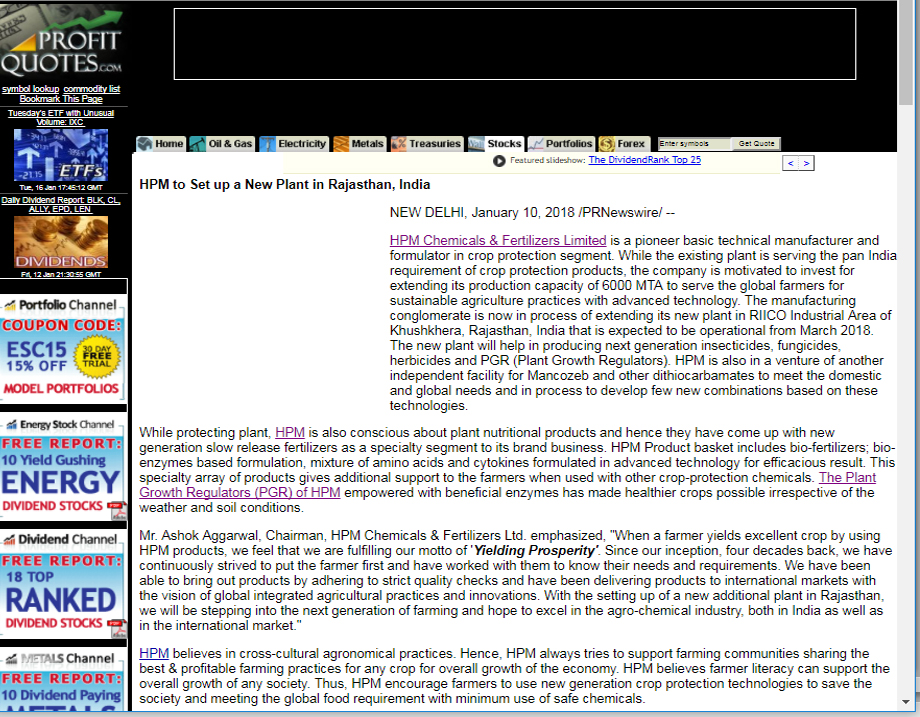Switch to the Treasuries tab
The width and height of the screenshot is (920, 717).
pyautogui.click(x=427, y=144)
